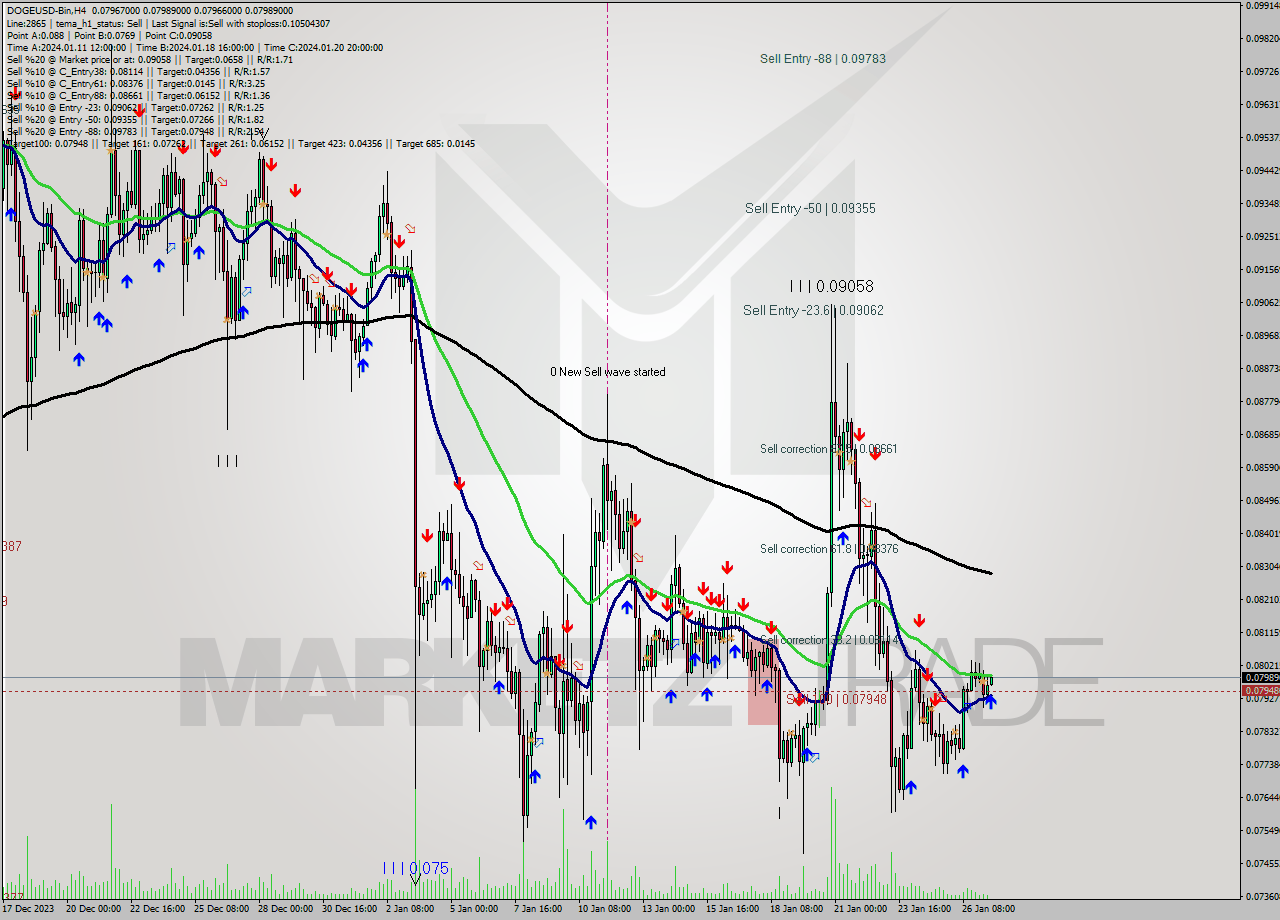
Task: Select the 'Sell Entry -88 | 0.09783' label
Action: pos(822,59)
